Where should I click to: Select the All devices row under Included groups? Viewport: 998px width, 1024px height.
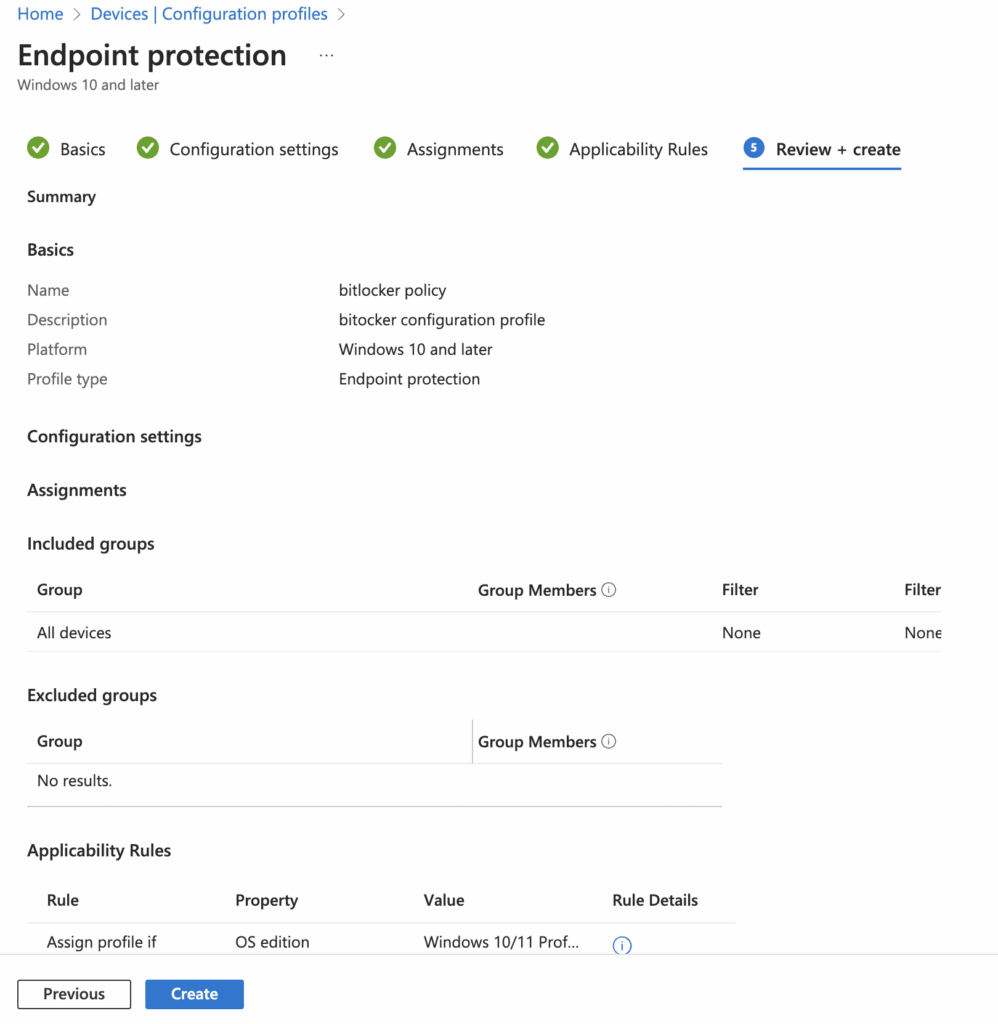[x=73, y=632]
